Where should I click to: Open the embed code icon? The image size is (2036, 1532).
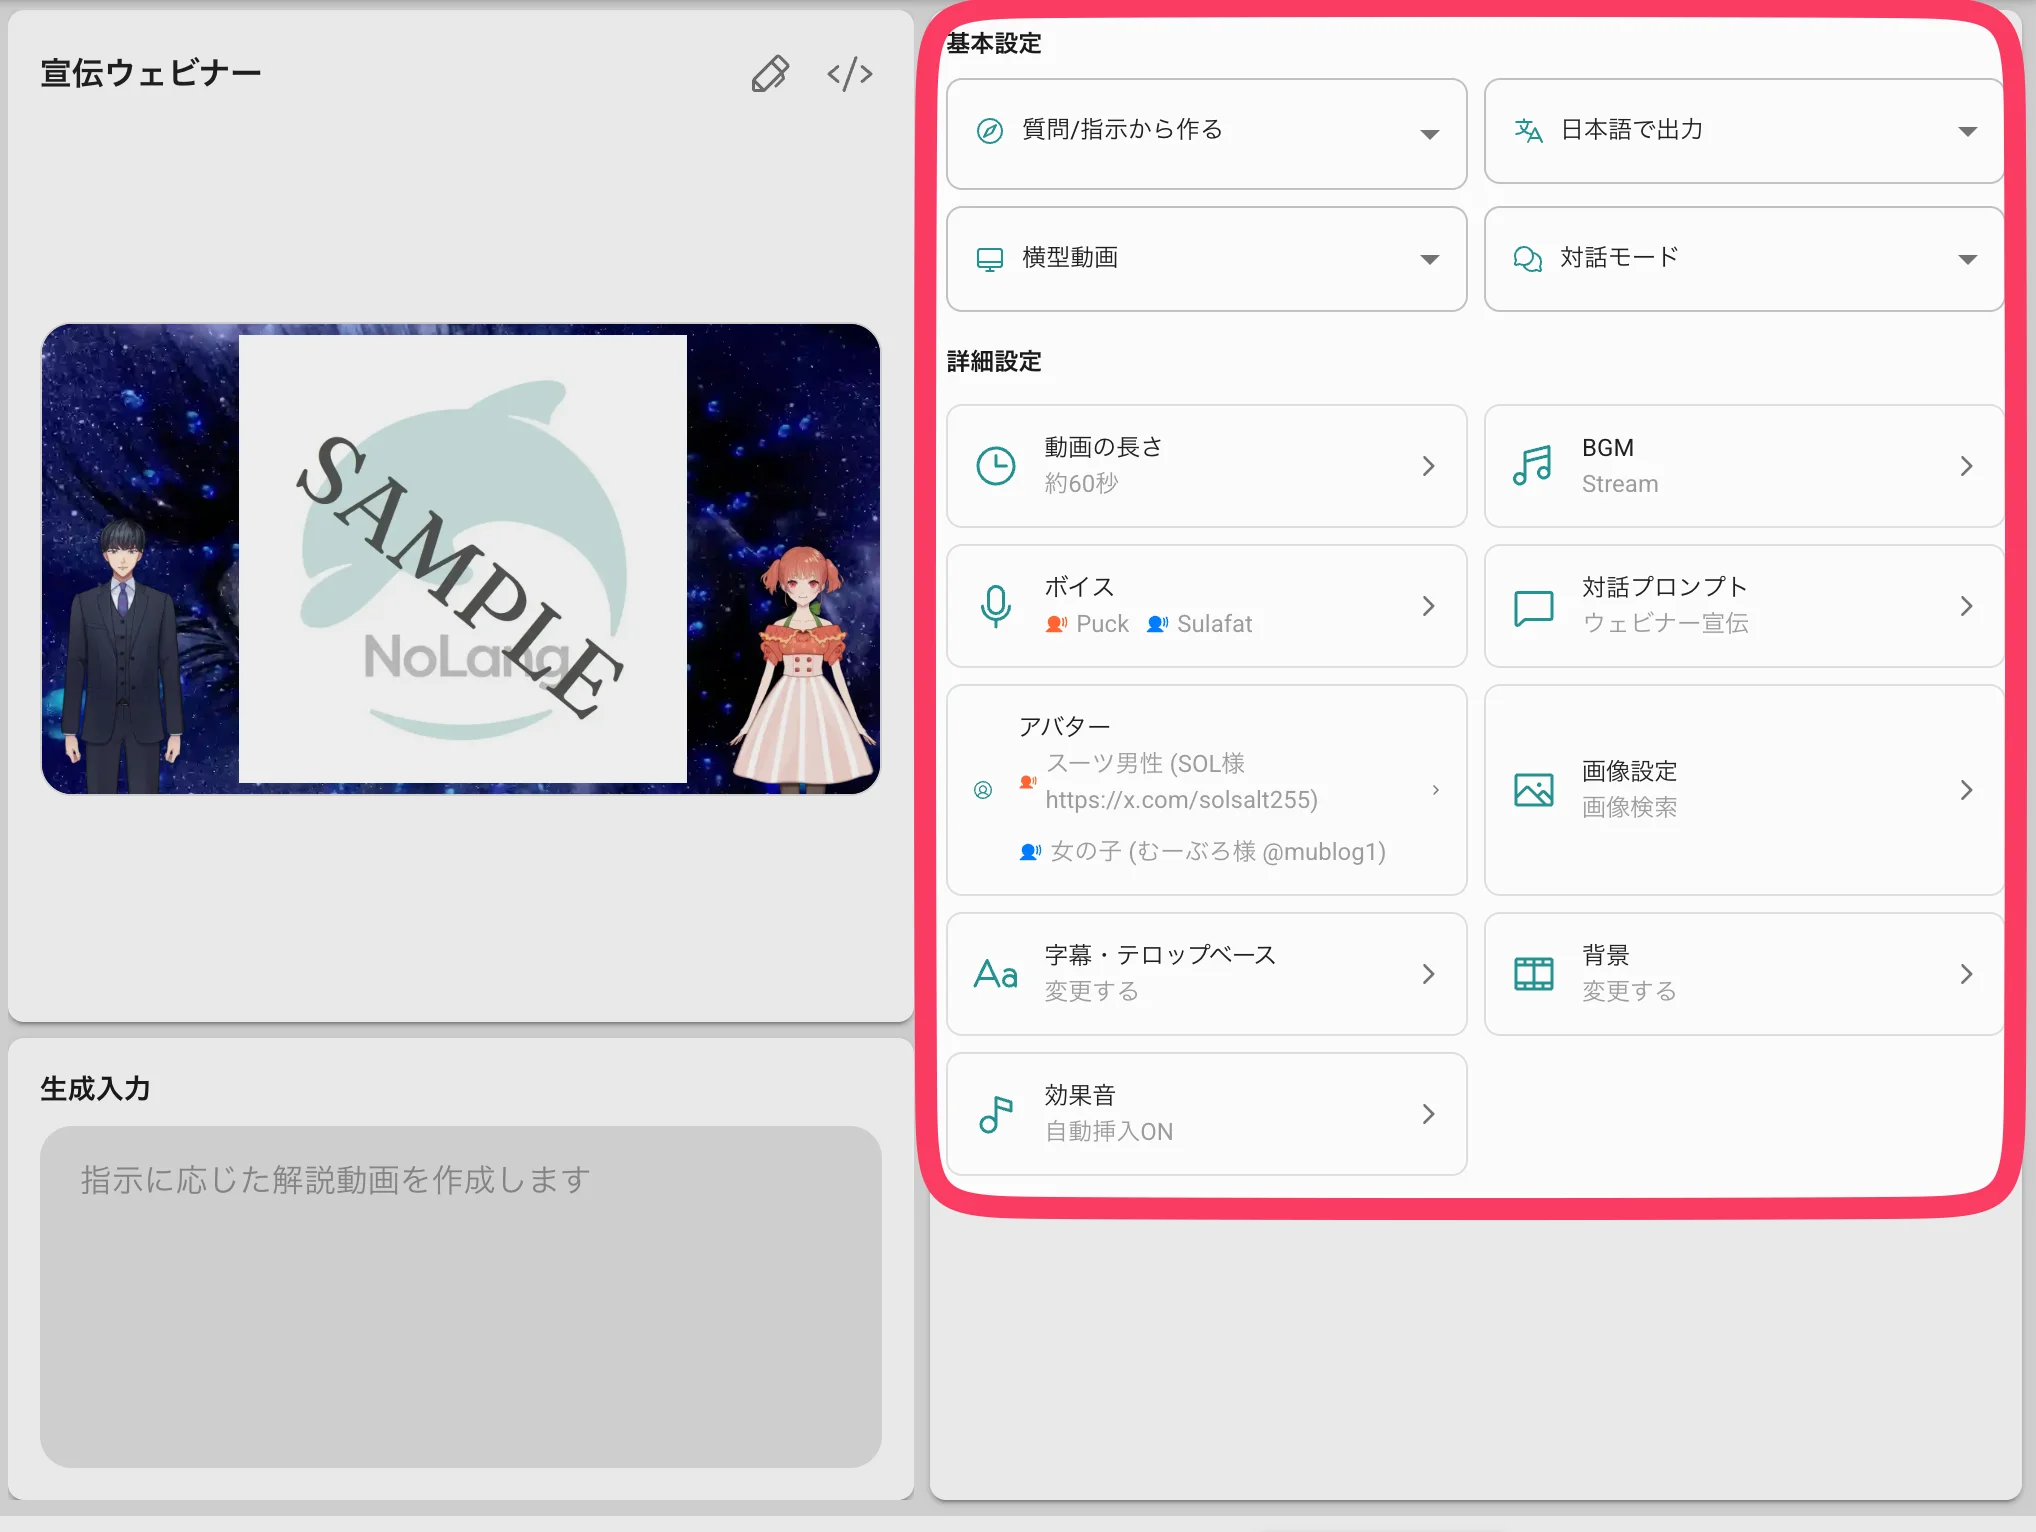[850, 74]
